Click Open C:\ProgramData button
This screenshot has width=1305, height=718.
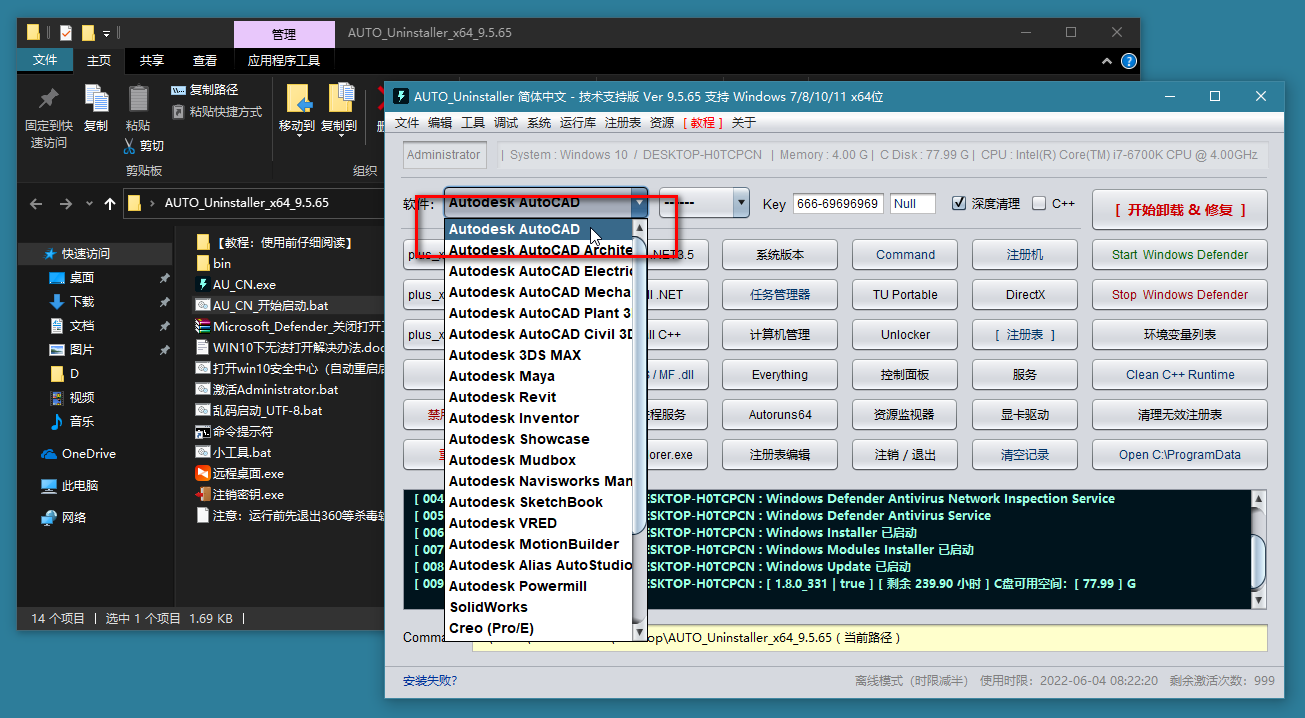click(1180, 455)
